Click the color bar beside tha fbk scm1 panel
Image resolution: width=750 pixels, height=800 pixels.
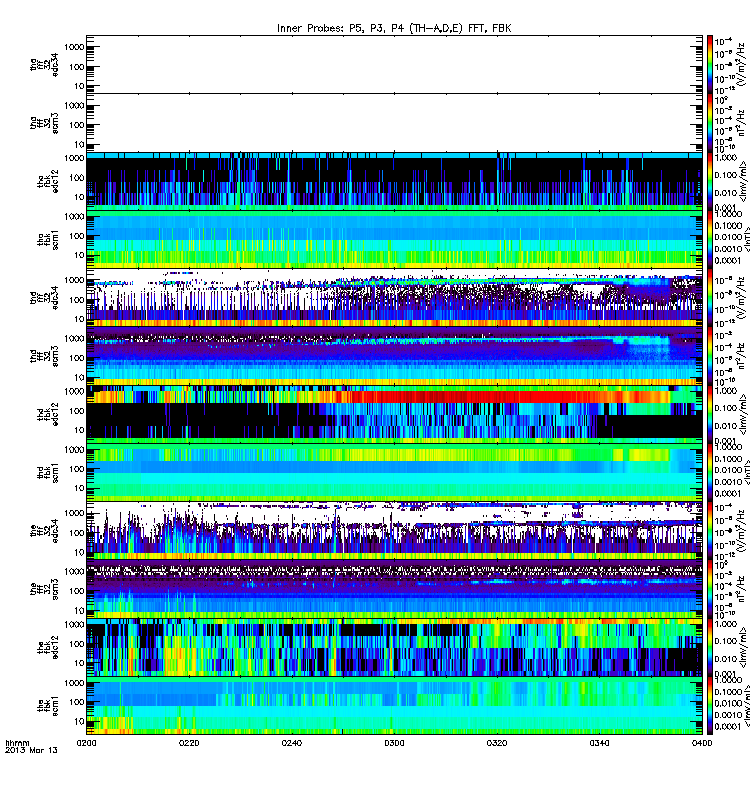[710, 239]
